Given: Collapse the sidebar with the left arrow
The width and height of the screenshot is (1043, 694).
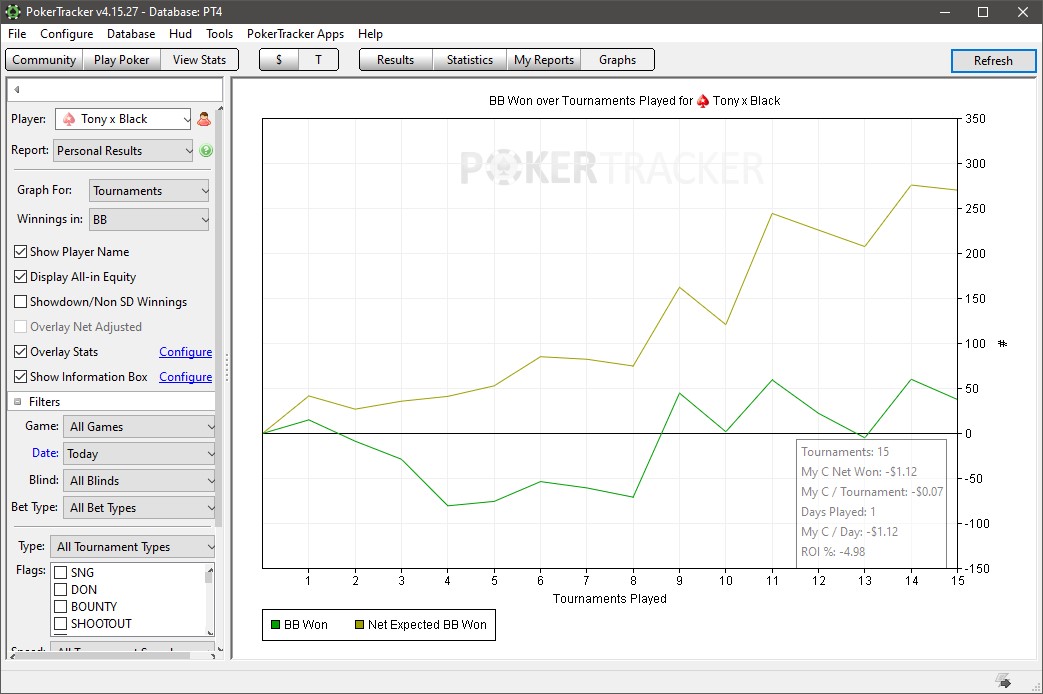Looking at the screenshot, I should [x=17, y=89].
